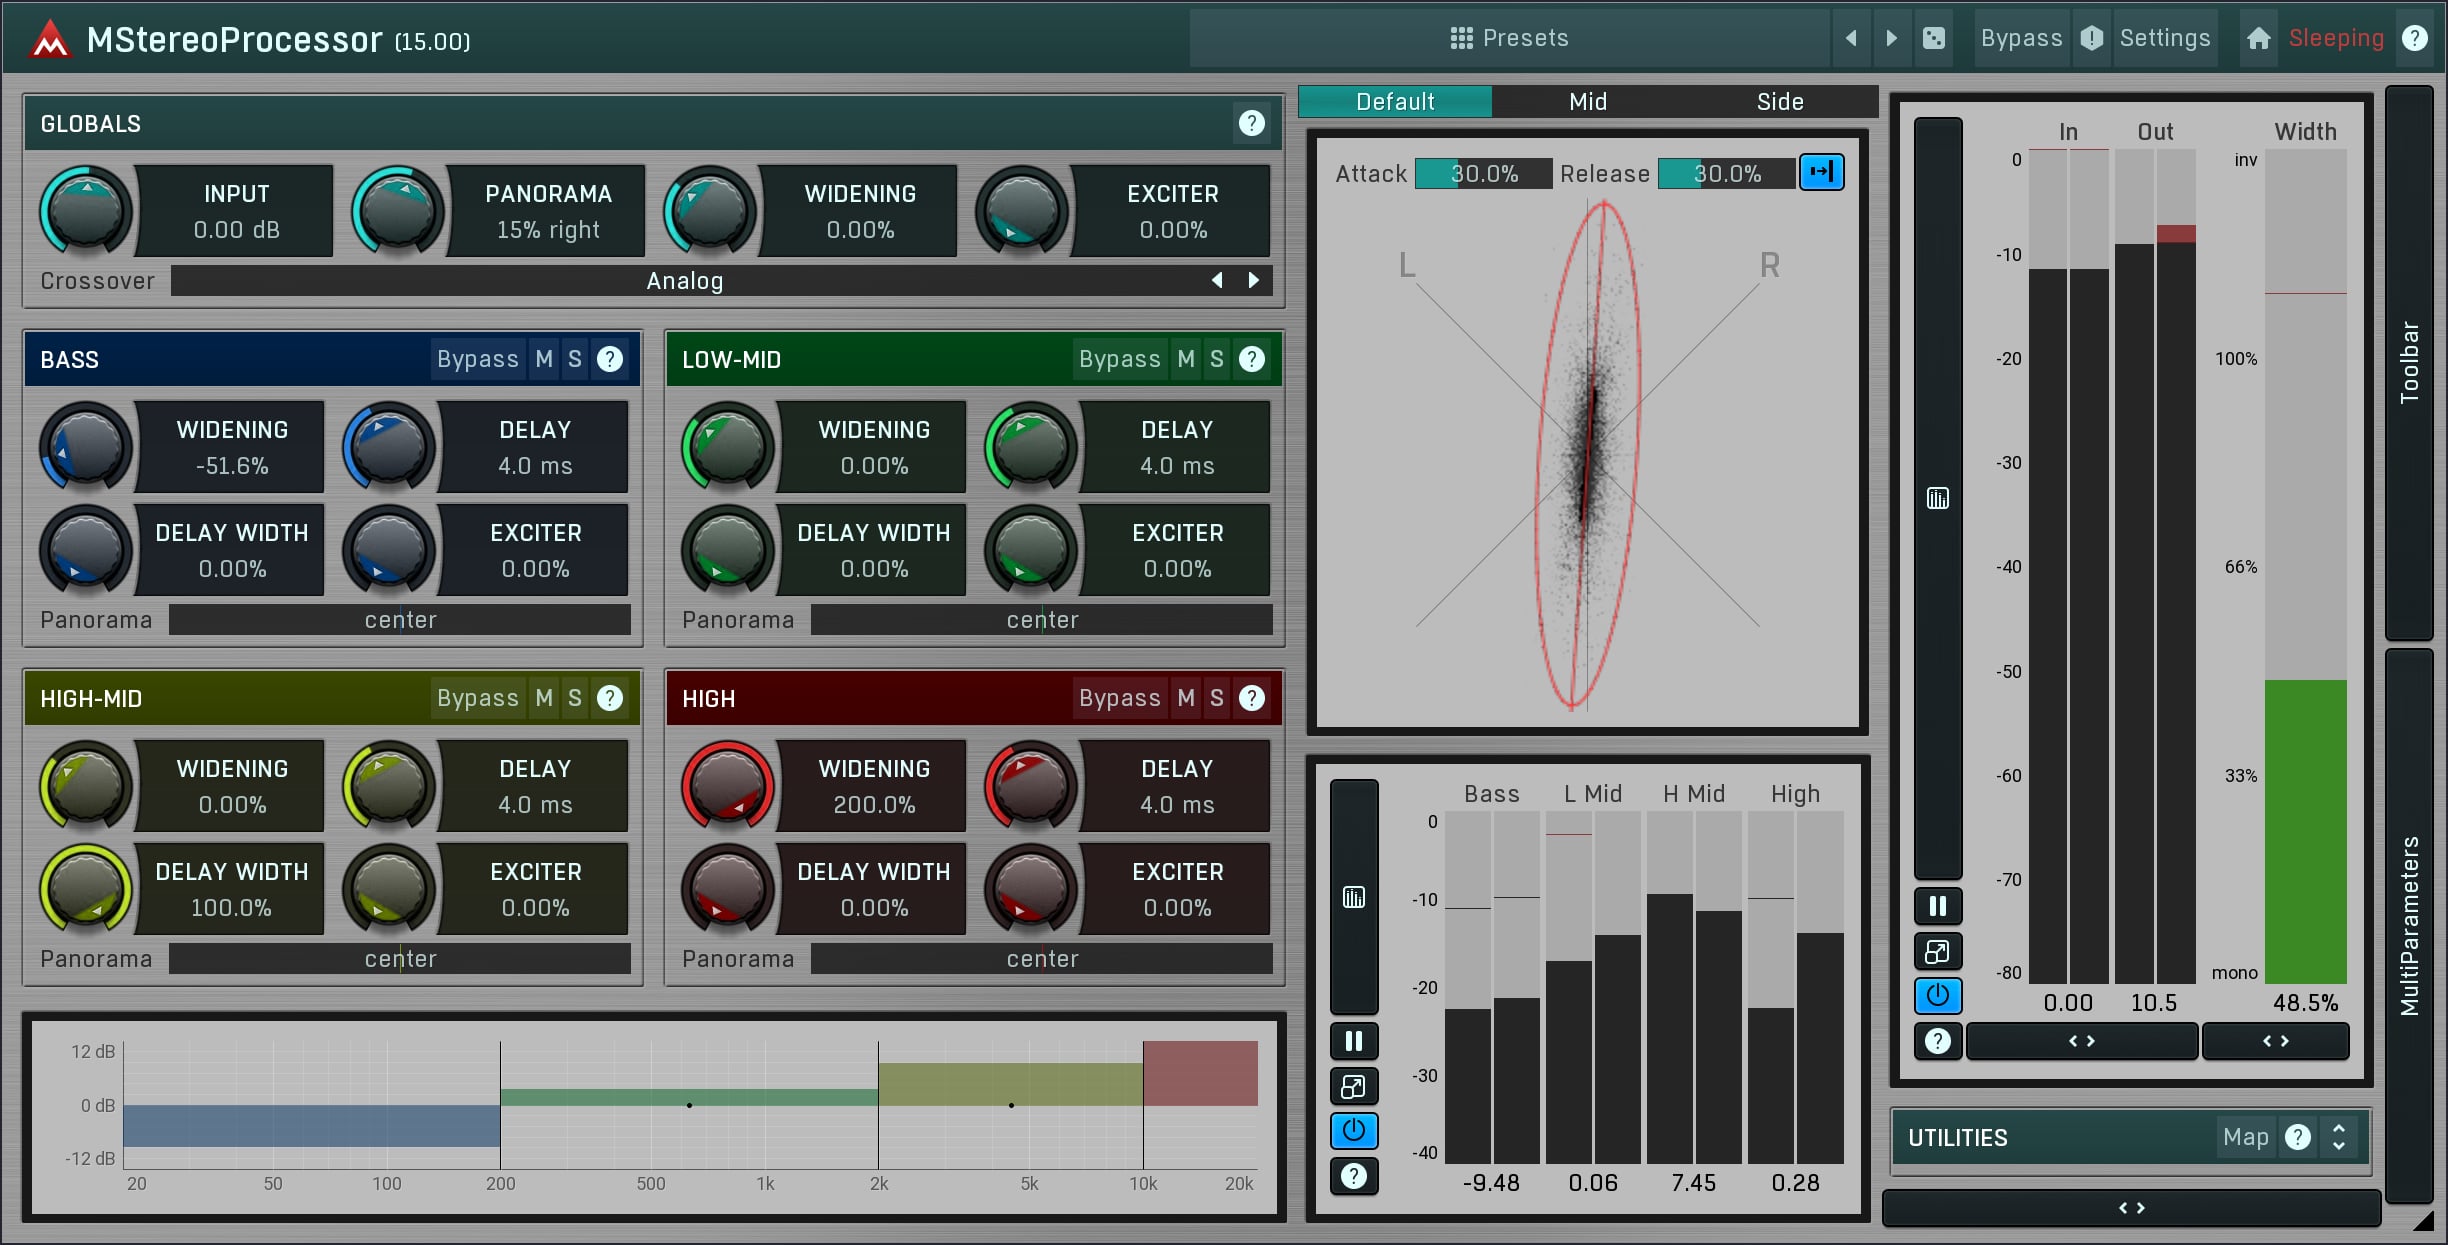Image resolution: width=2448 pixels, height=1245 pixels.
Task: Open the Analog crossover selection
Action: pos(684,281)
